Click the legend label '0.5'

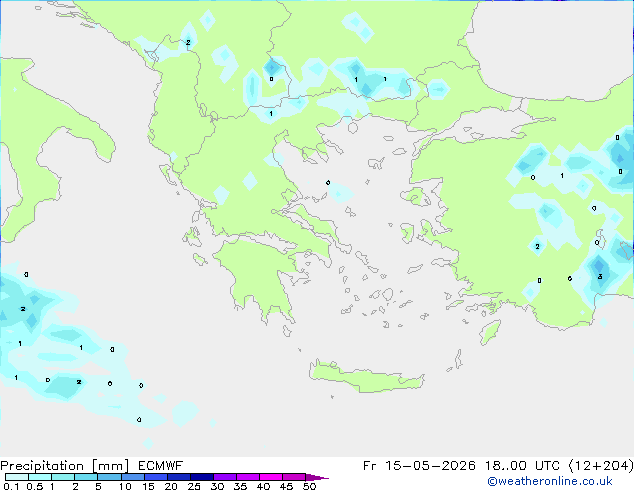(x=34, y=486)
